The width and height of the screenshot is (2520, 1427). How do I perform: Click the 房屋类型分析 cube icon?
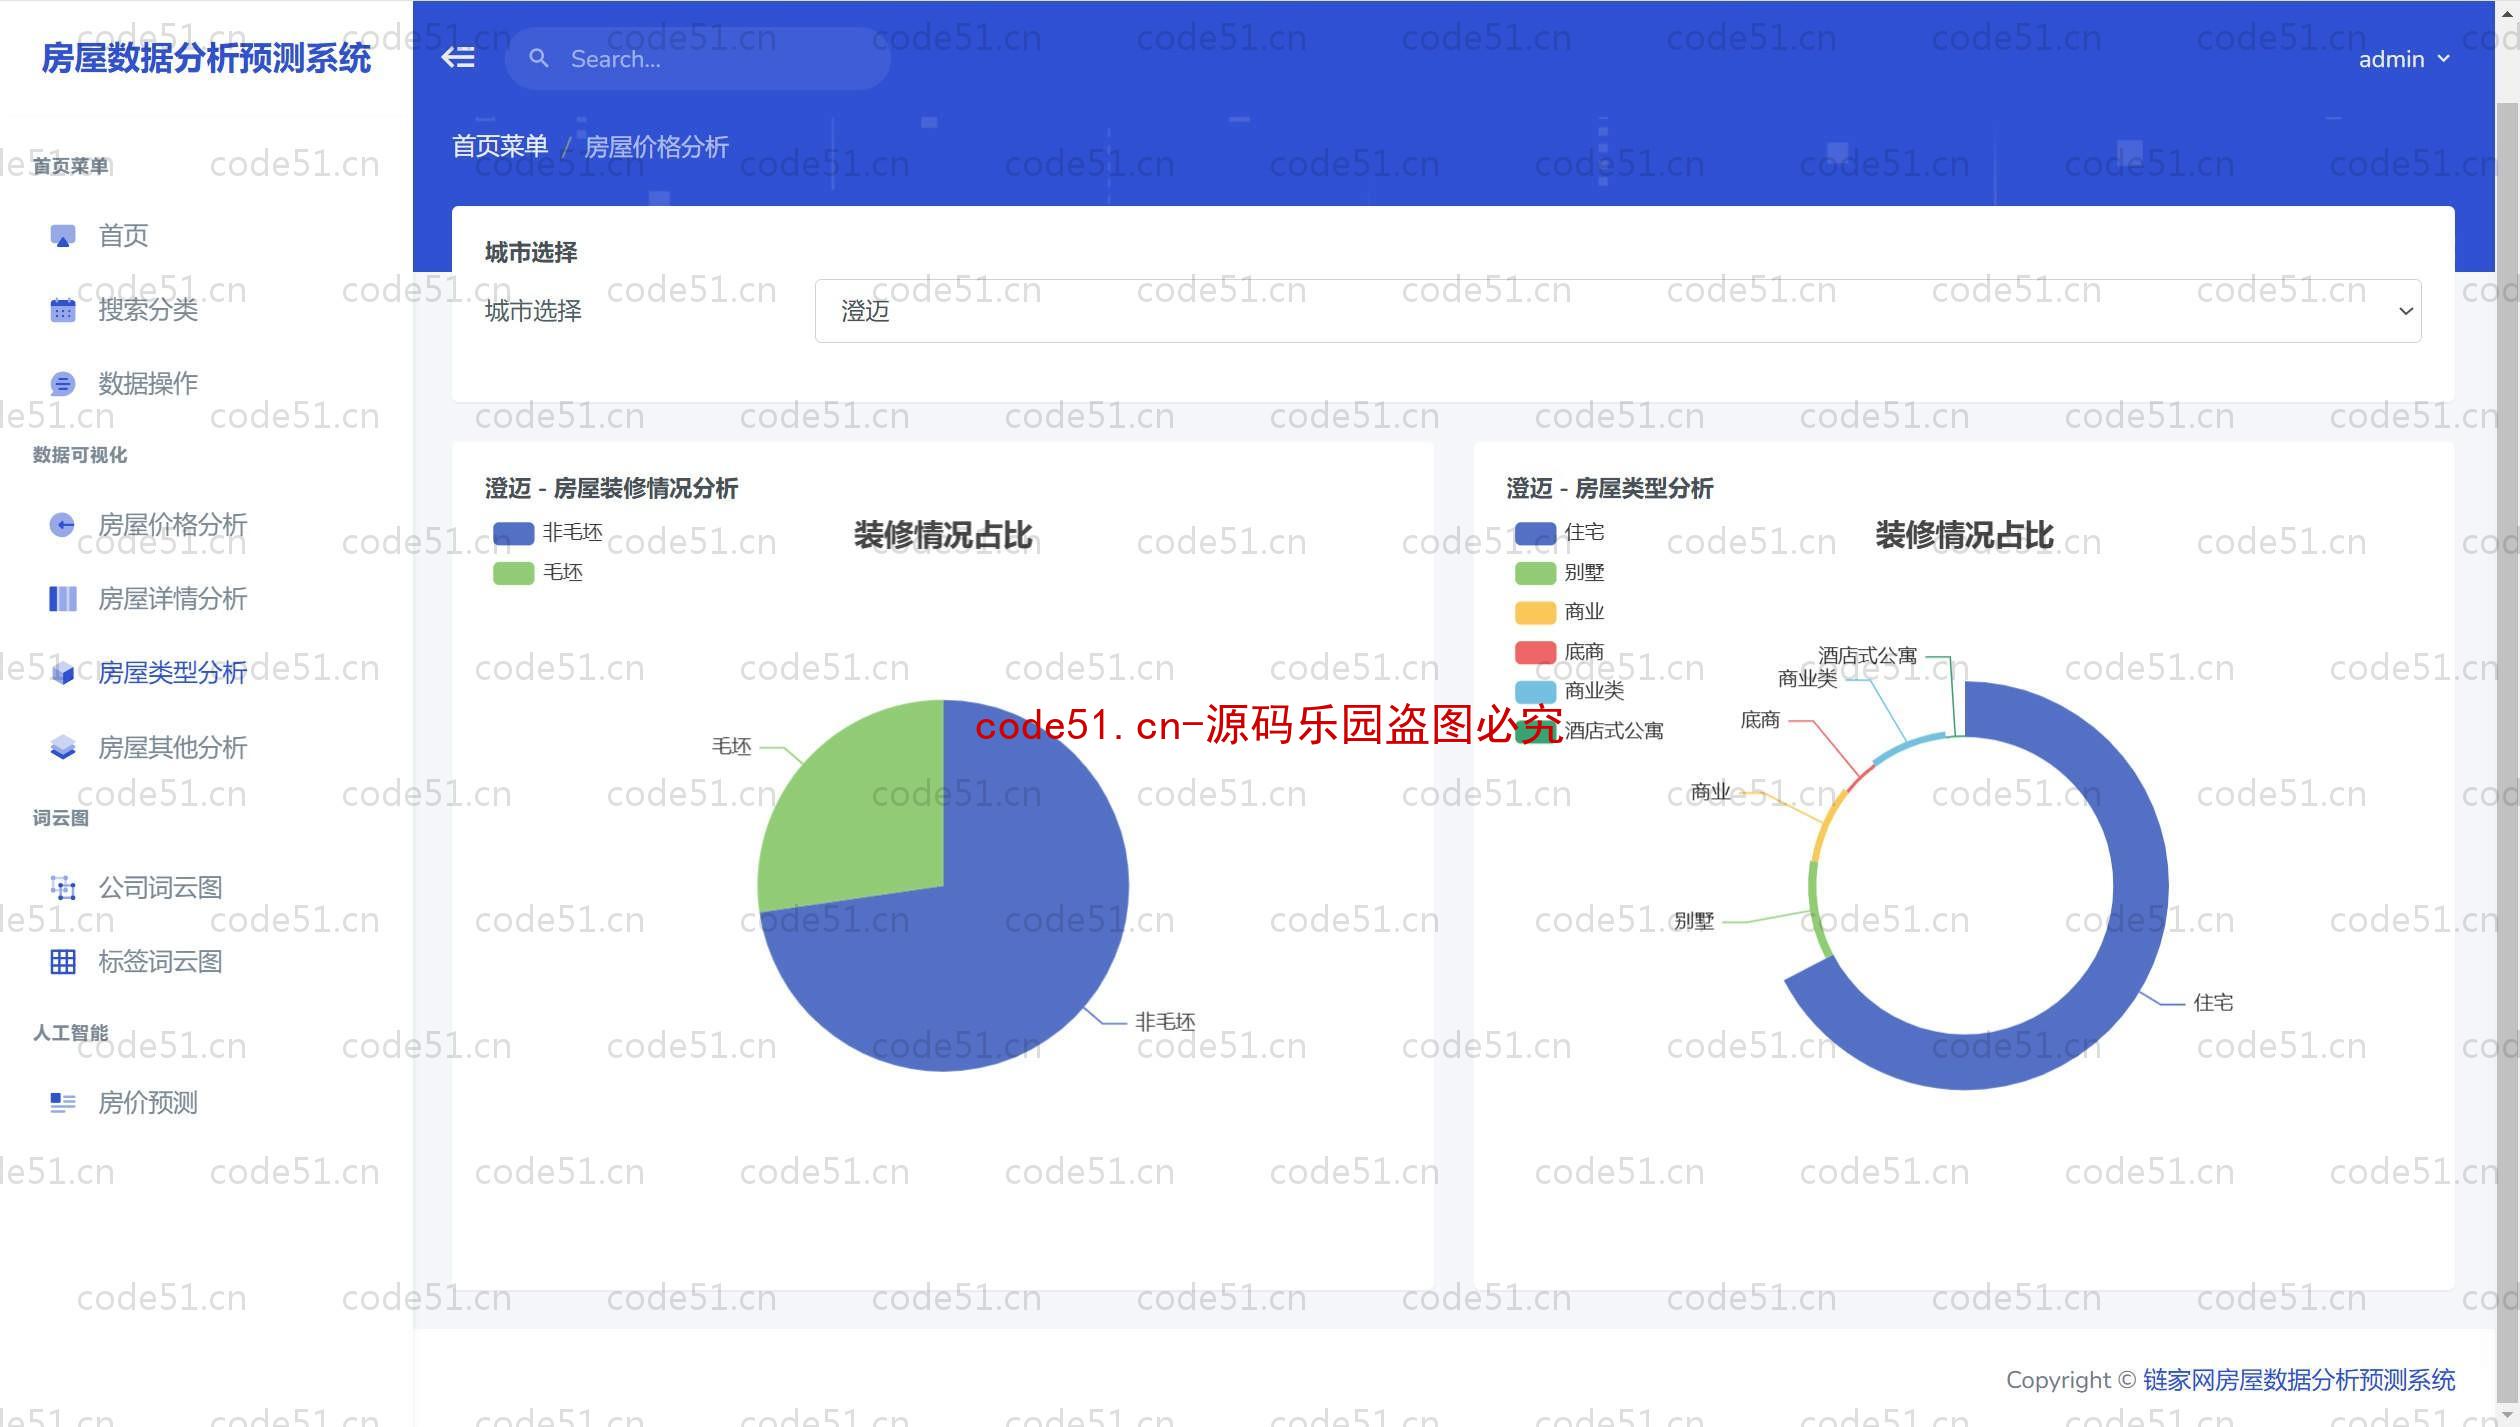(x=63, y=673)
